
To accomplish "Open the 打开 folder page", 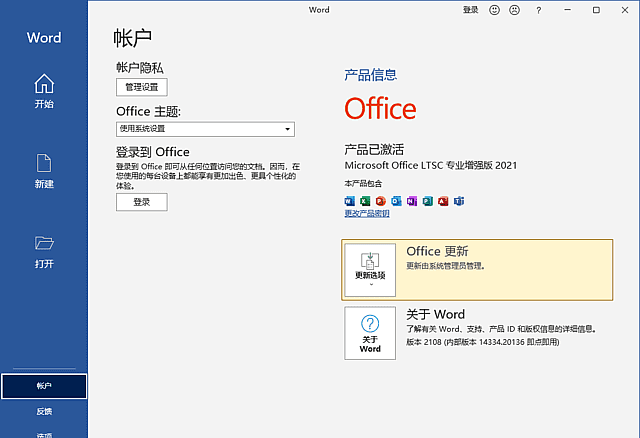I will (44, 251).
